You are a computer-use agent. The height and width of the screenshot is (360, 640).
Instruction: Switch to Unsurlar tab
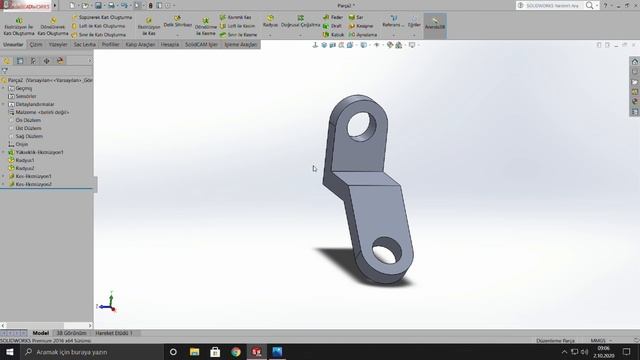tap(13, 44)
